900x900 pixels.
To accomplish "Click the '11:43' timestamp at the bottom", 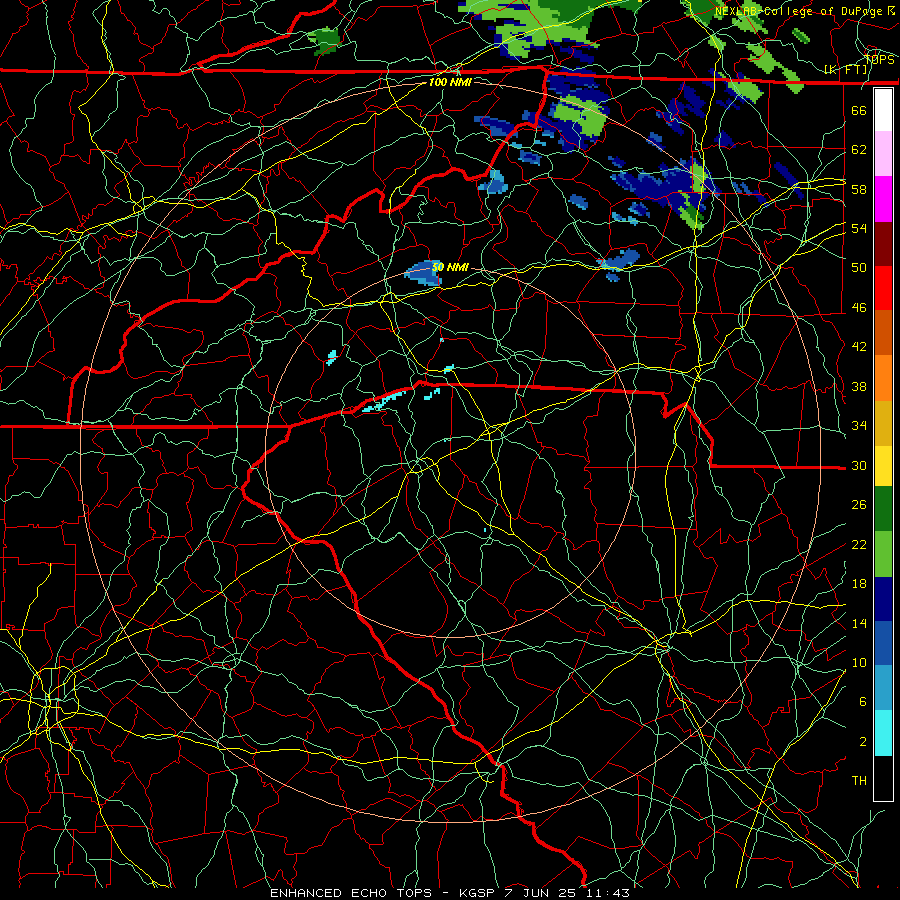I will (x=608, y=893).
